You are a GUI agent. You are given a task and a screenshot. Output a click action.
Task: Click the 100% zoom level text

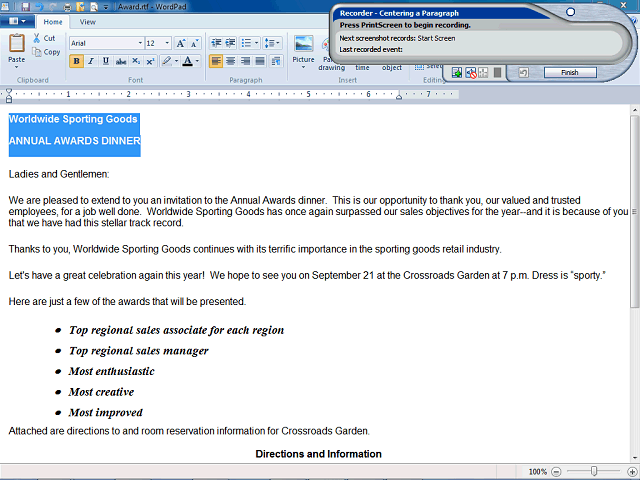click(x=537, y=472)
